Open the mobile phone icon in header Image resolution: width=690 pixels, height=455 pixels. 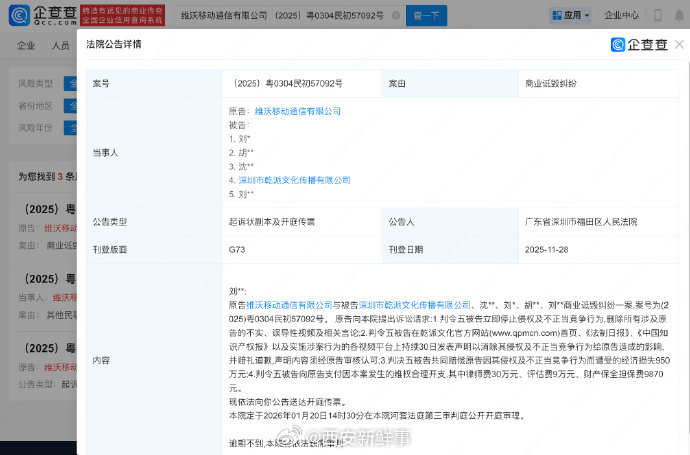(658, 15)
